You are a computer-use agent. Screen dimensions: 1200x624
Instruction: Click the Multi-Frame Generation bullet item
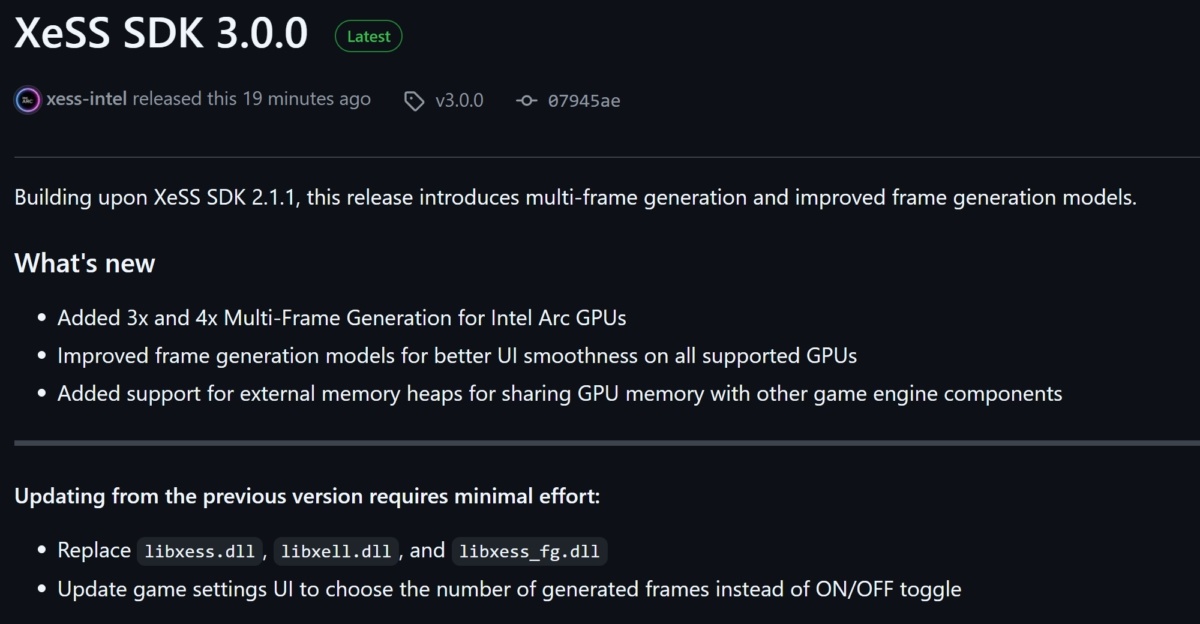click(342, 318)
